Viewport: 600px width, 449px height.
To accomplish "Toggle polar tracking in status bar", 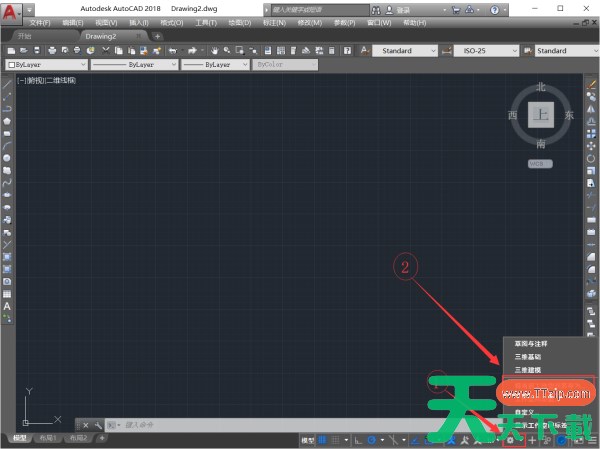I will [x=371, y=440].
